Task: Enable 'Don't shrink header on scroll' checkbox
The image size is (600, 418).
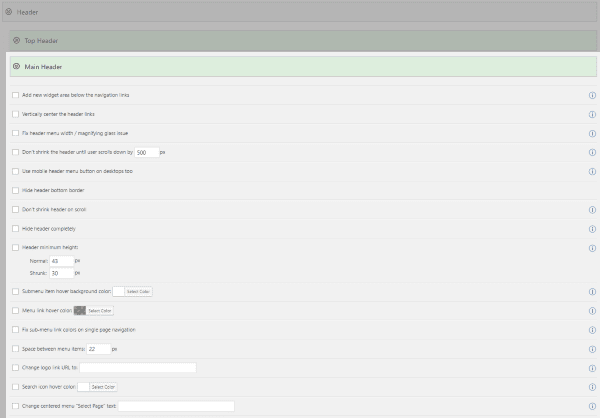Action: tap(15, 209)
